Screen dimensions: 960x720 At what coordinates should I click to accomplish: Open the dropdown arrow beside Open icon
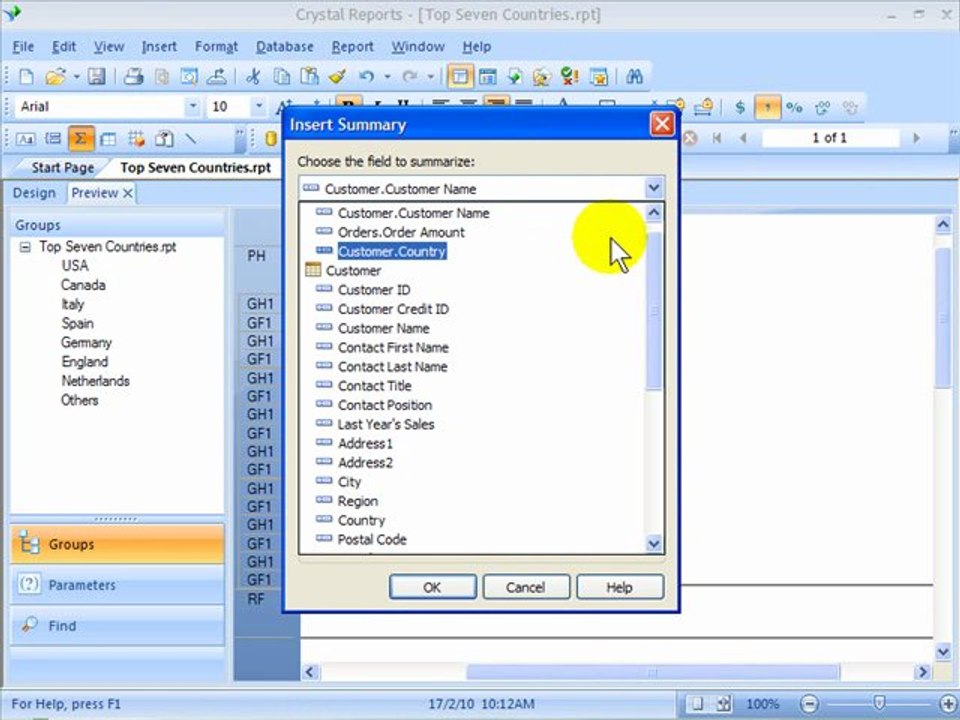click(77, 77)
